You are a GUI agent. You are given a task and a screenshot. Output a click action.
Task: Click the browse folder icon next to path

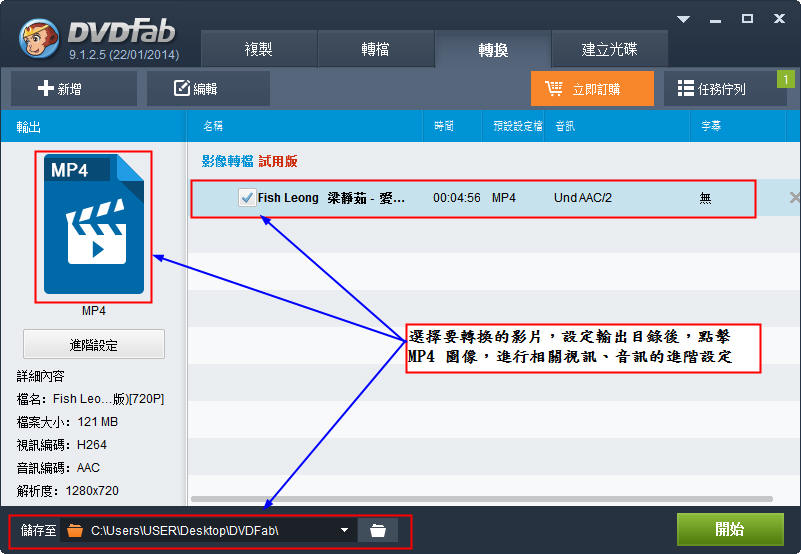pyautogui.click(x=377, y=530)
